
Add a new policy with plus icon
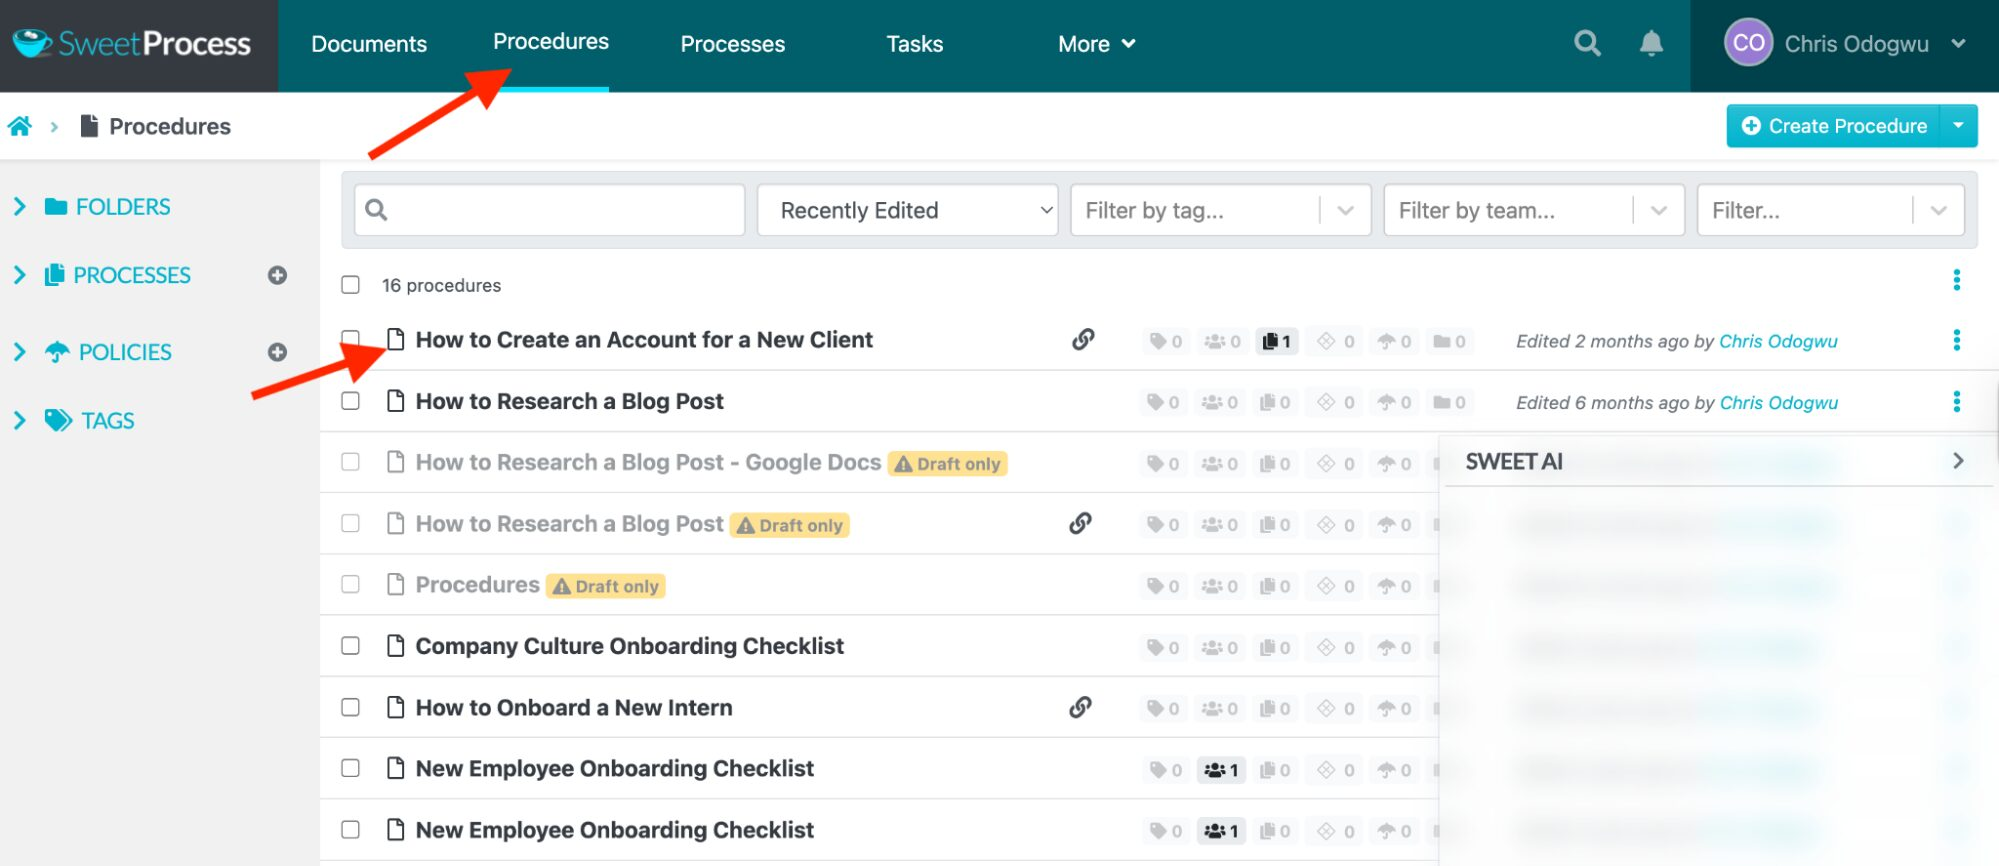click(278, 352)
